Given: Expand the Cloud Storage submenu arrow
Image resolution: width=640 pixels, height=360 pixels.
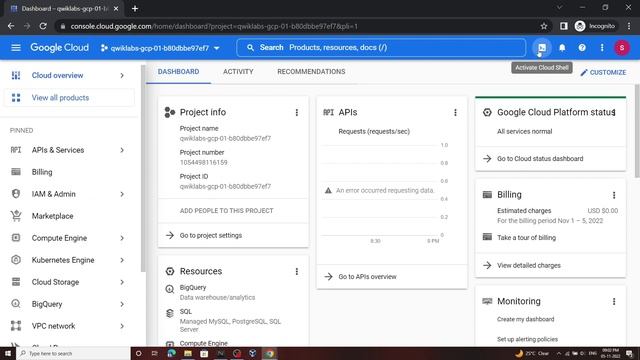Looking at the screenshot, I should (x=122, y=282).
